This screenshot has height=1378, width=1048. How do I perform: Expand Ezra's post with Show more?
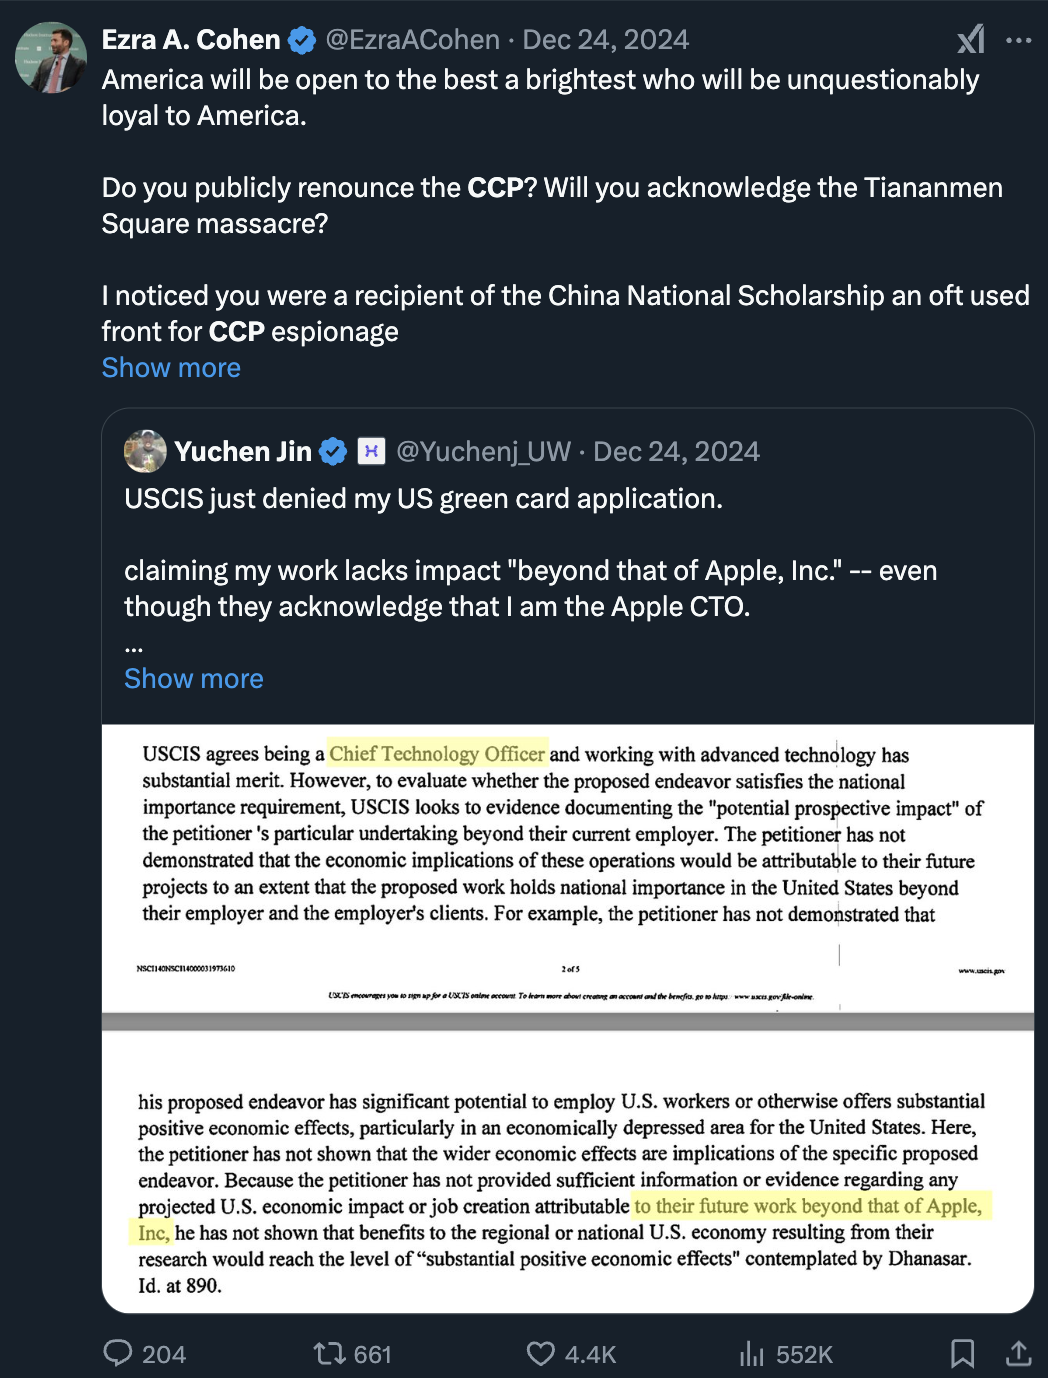[171, 368]
